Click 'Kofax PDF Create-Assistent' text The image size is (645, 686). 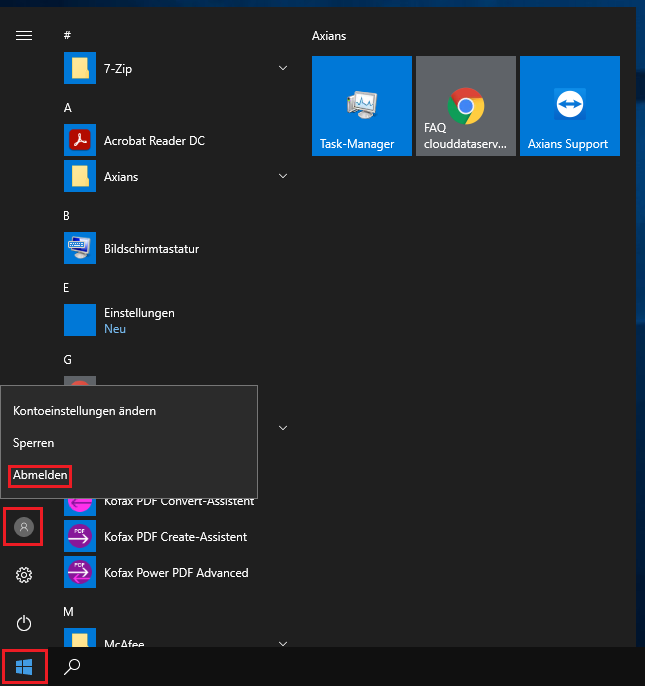click(175, 537)
